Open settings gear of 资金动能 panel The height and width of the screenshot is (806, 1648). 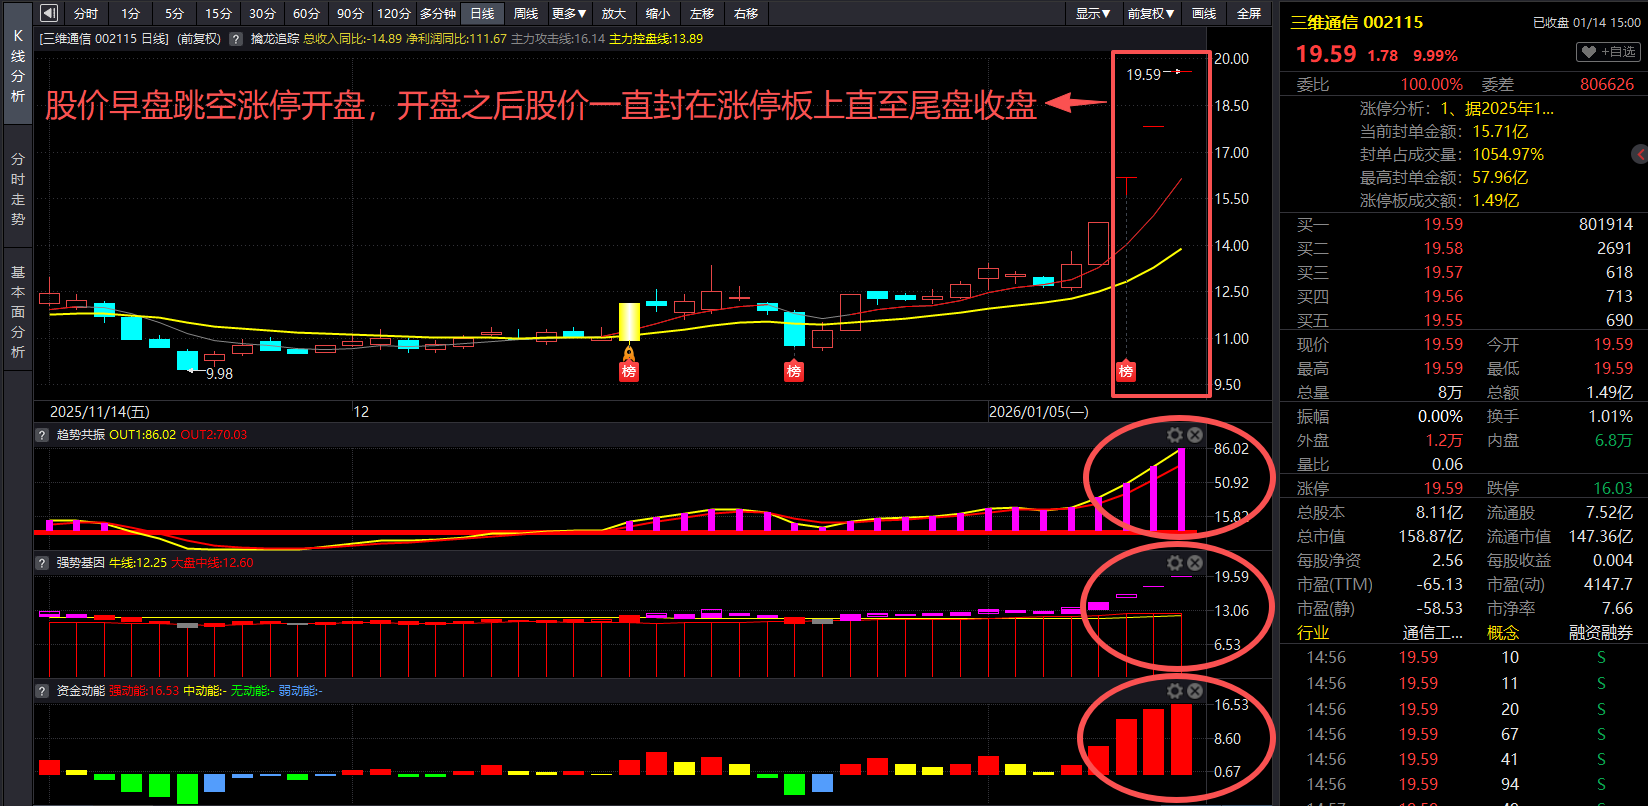pyautogui.click(x=1175, y=691)
